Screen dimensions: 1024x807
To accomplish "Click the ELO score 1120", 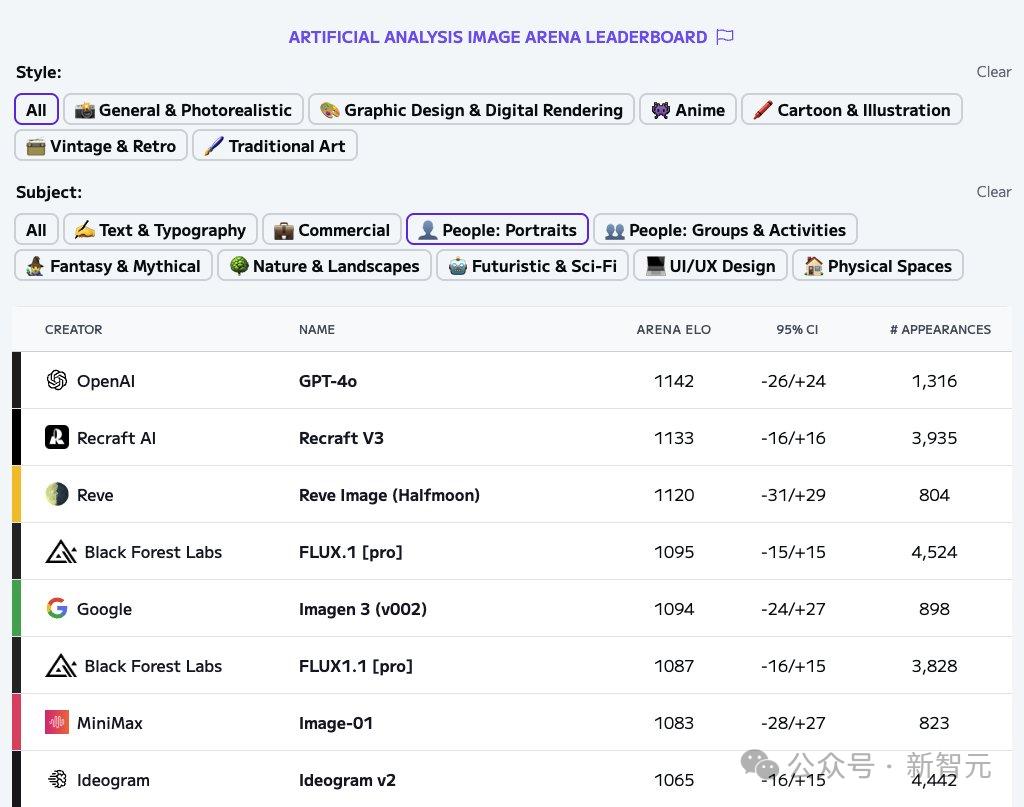I will click(x=674, y=495).
